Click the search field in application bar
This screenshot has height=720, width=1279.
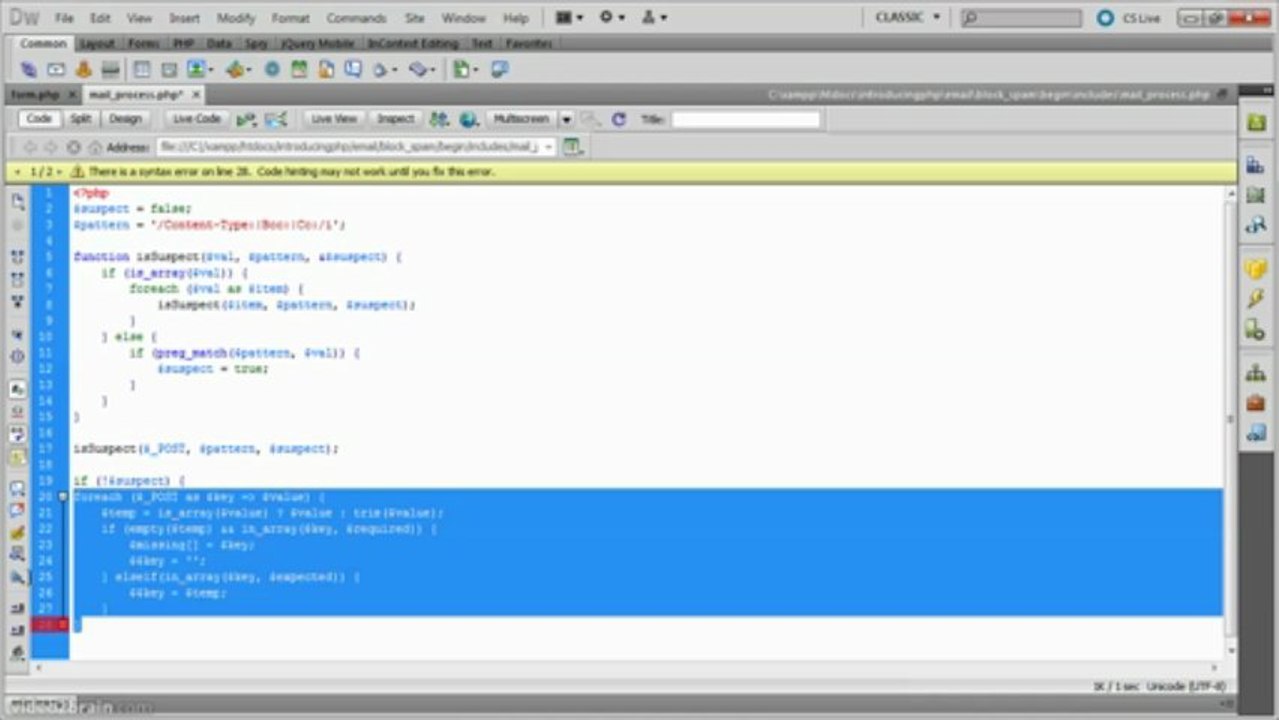coord(1021,18)
